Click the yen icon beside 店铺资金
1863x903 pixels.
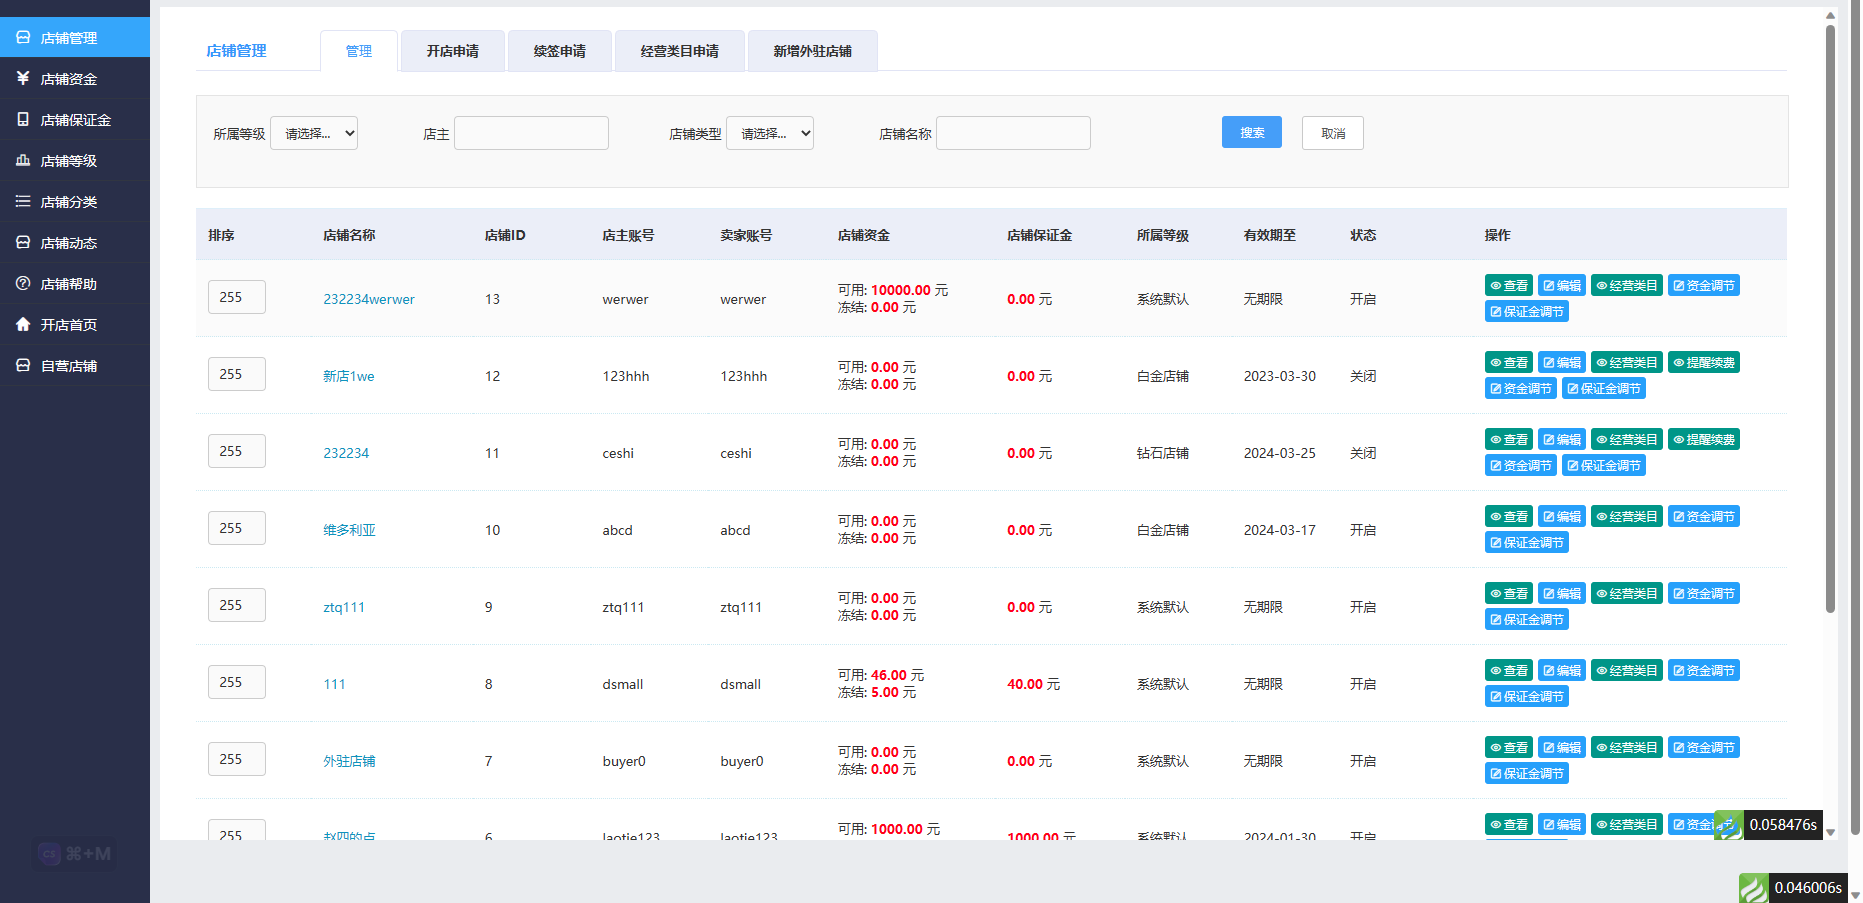[x=23, y=78]
